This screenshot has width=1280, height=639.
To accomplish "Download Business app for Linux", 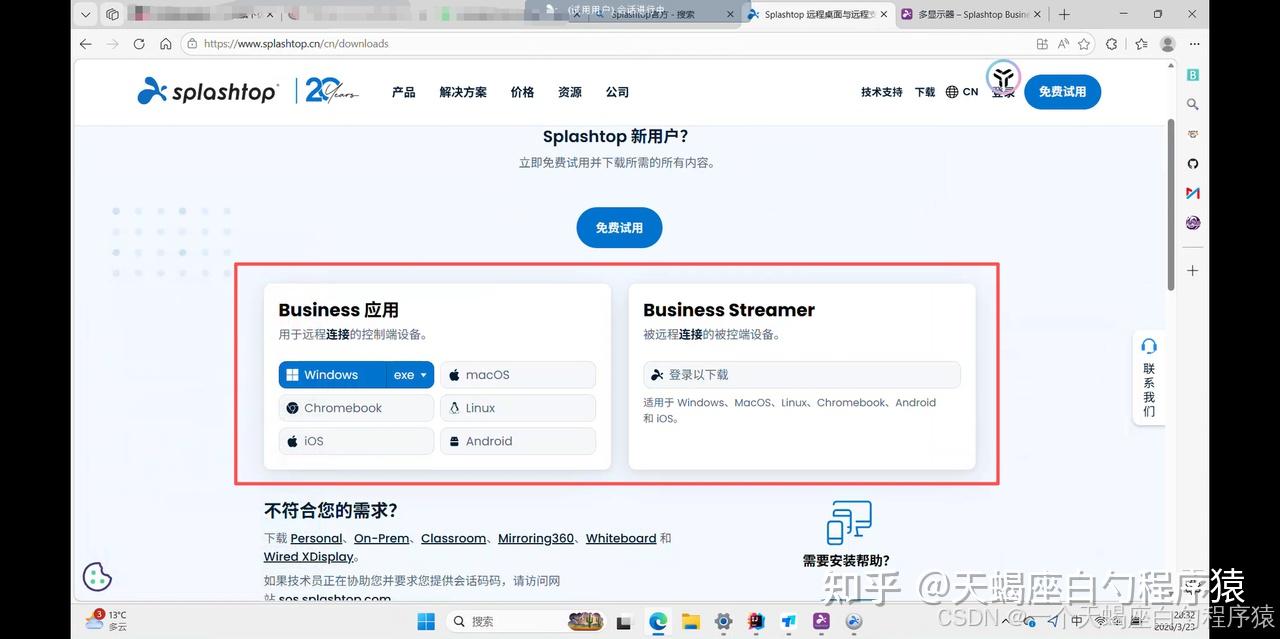I will point(518,408).
